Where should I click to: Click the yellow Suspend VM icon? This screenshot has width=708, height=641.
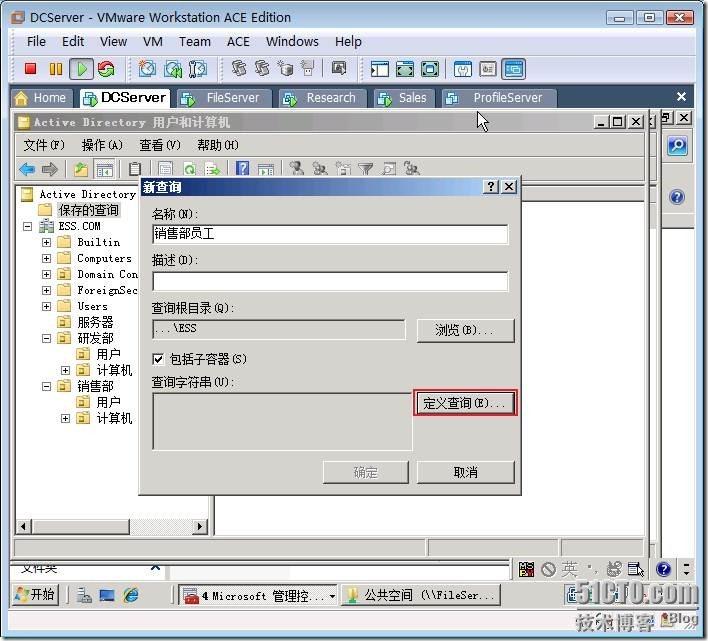[56, 69]
